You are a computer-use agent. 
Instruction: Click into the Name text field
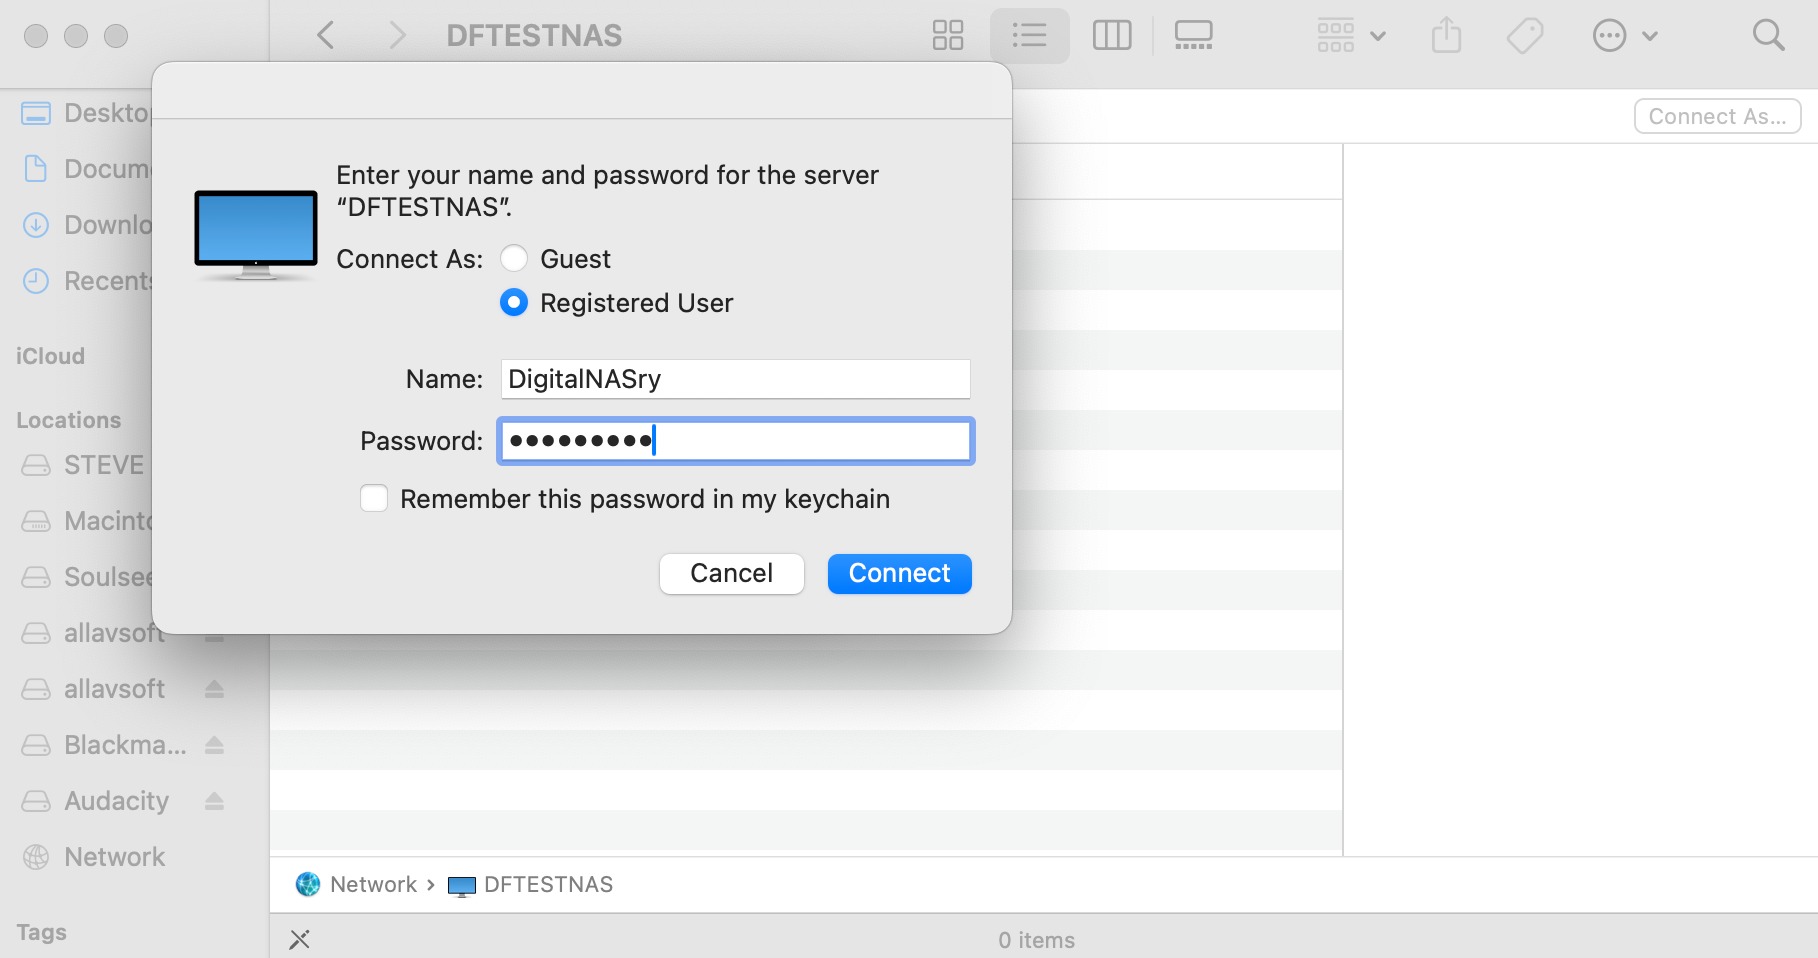(736, 379)
